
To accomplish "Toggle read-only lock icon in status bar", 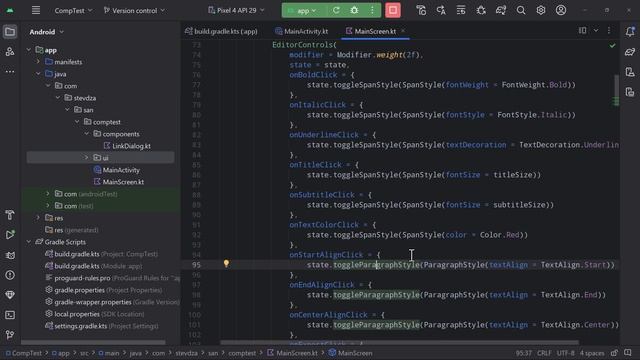I will point(614,353).
